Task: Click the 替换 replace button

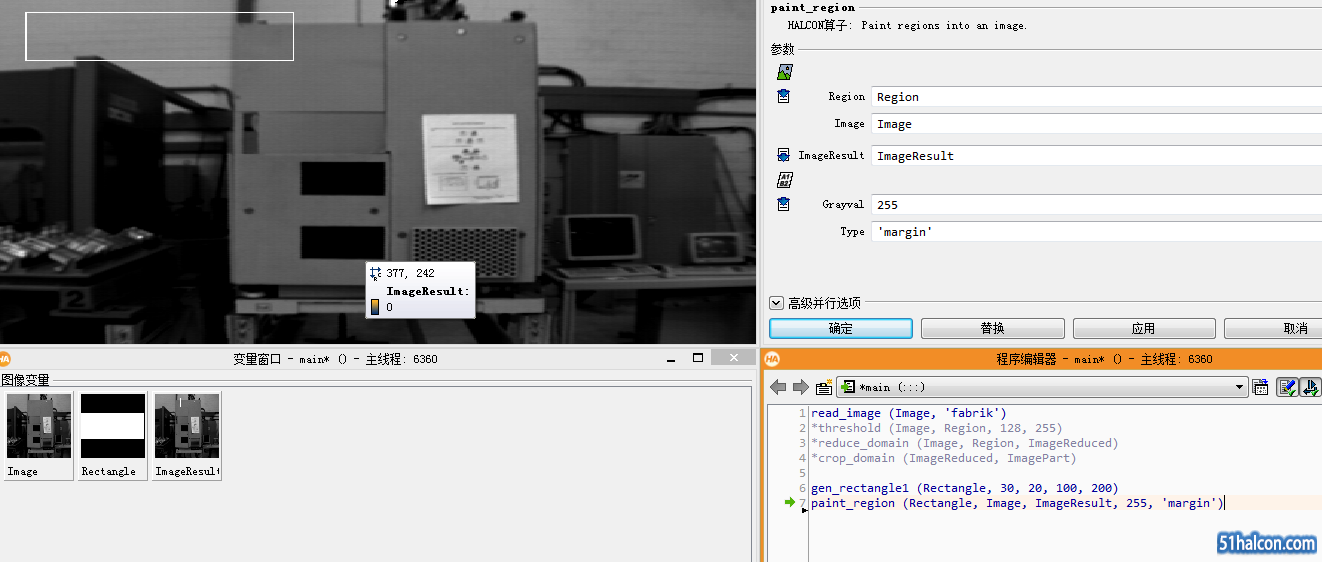Action: coord(992,328)
